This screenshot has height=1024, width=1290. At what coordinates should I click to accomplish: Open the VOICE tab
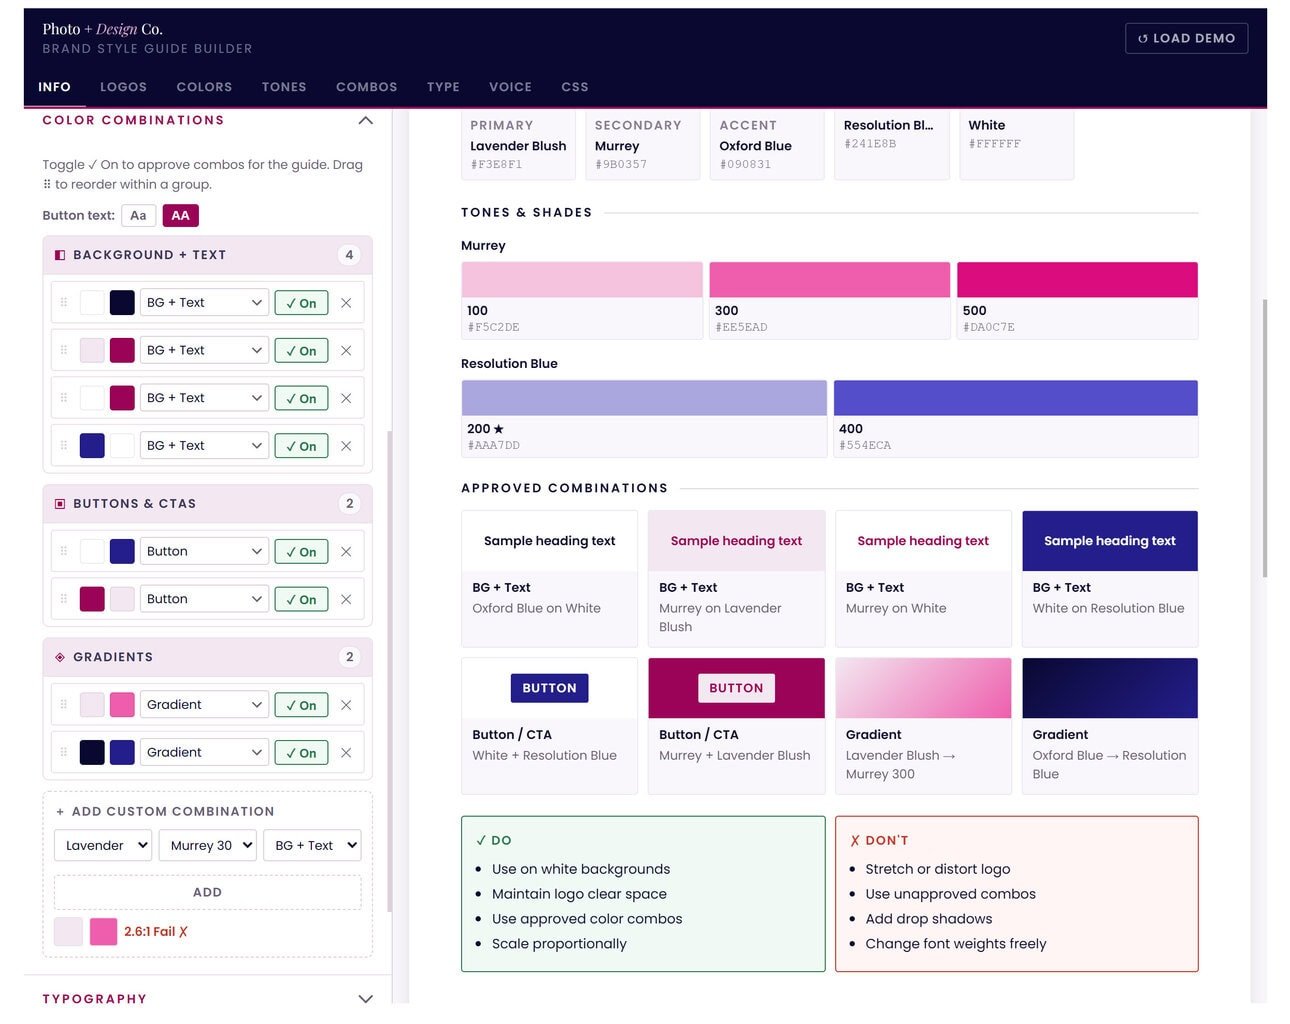coord(510,87)
